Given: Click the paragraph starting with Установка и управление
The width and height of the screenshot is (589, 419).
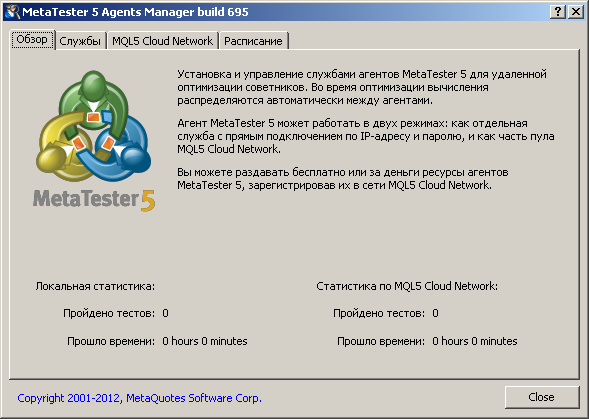Looking at the screenshot, I should tap(362, 87).
